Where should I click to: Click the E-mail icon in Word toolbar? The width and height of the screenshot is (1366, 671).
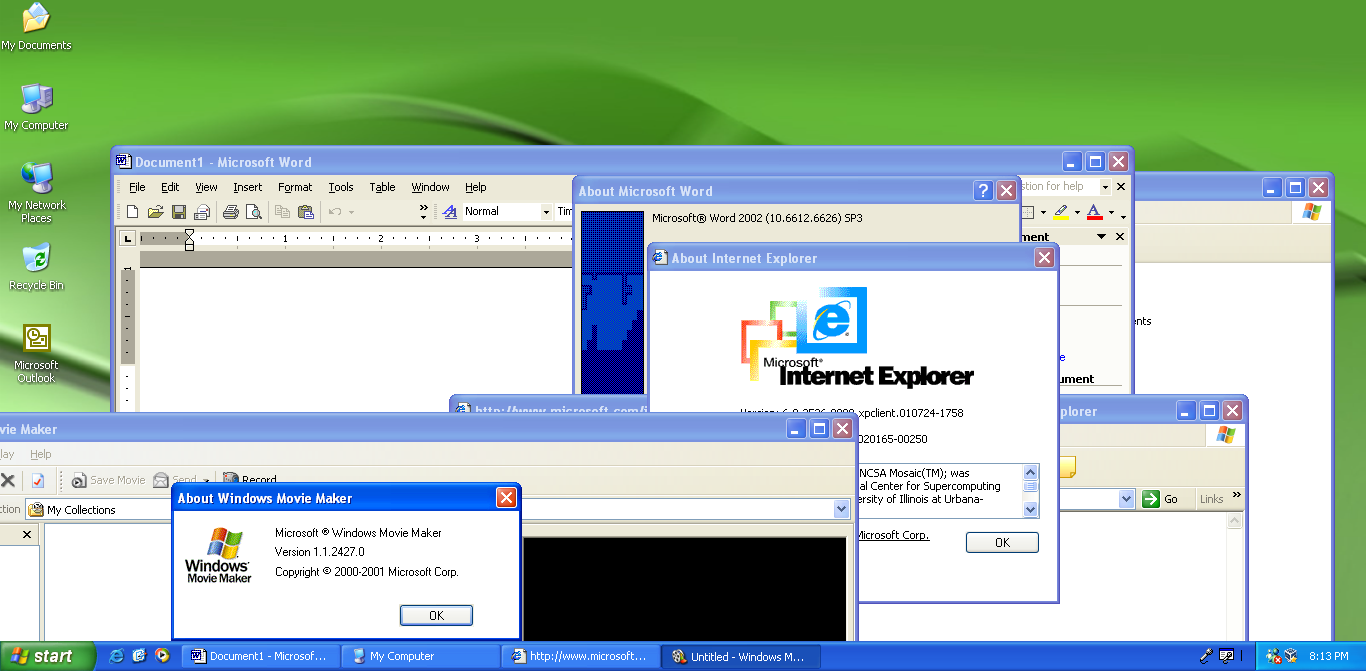pyautogui.click(x=202, y=212)
